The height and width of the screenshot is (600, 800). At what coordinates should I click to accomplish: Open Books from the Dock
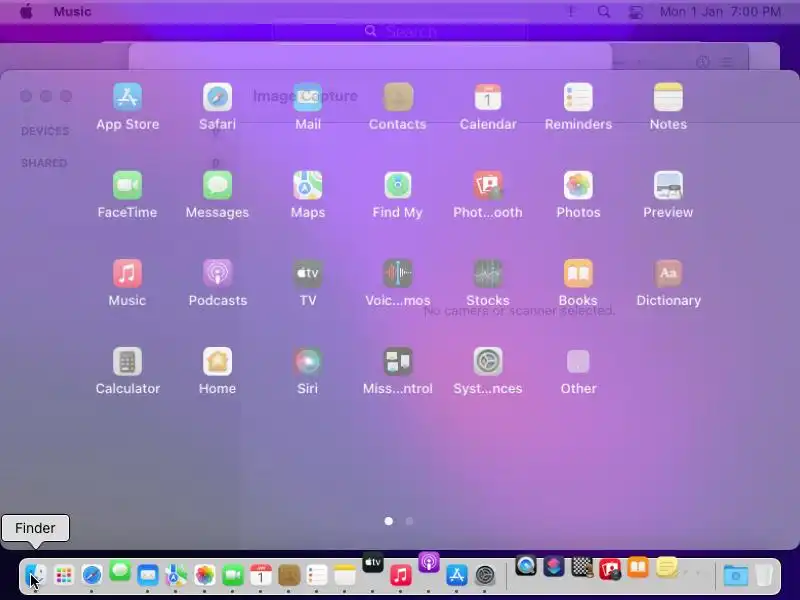pyautogui.click(x=638, y=567)
